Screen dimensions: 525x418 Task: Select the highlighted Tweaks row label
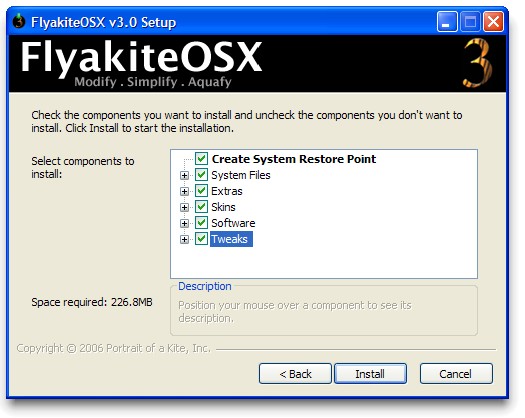(231, 239)
